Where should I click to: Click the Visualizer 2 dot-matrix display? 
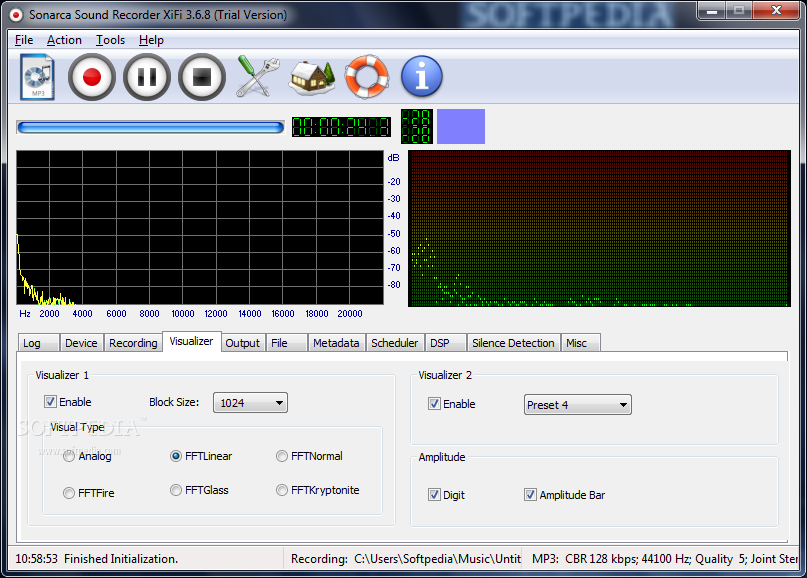[x=599, y=229]
